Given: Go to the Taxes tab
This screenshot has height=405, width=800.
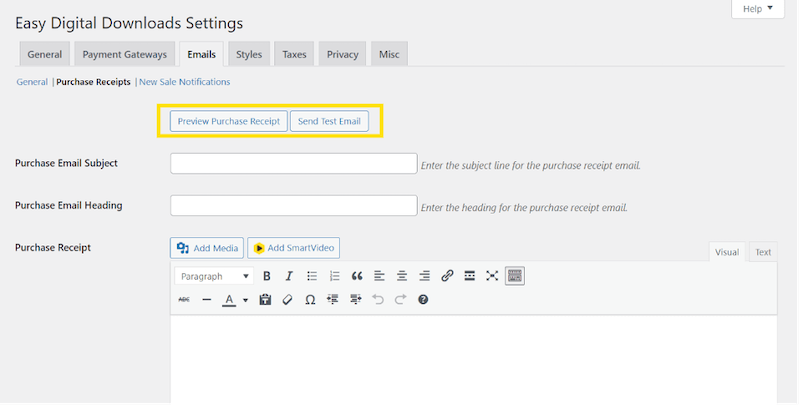Looking at the screenshot, I should click(294, 54).
